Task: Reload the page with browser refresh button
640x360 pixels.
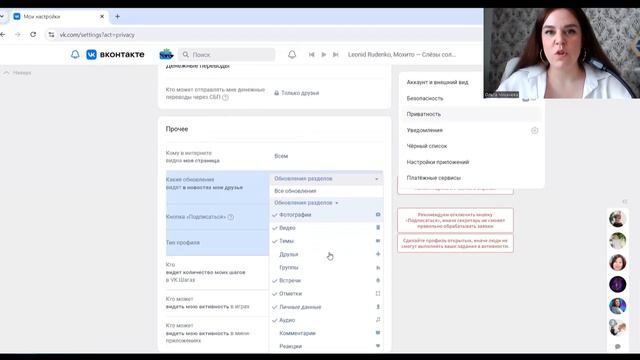Action: (x=33, y=35)
